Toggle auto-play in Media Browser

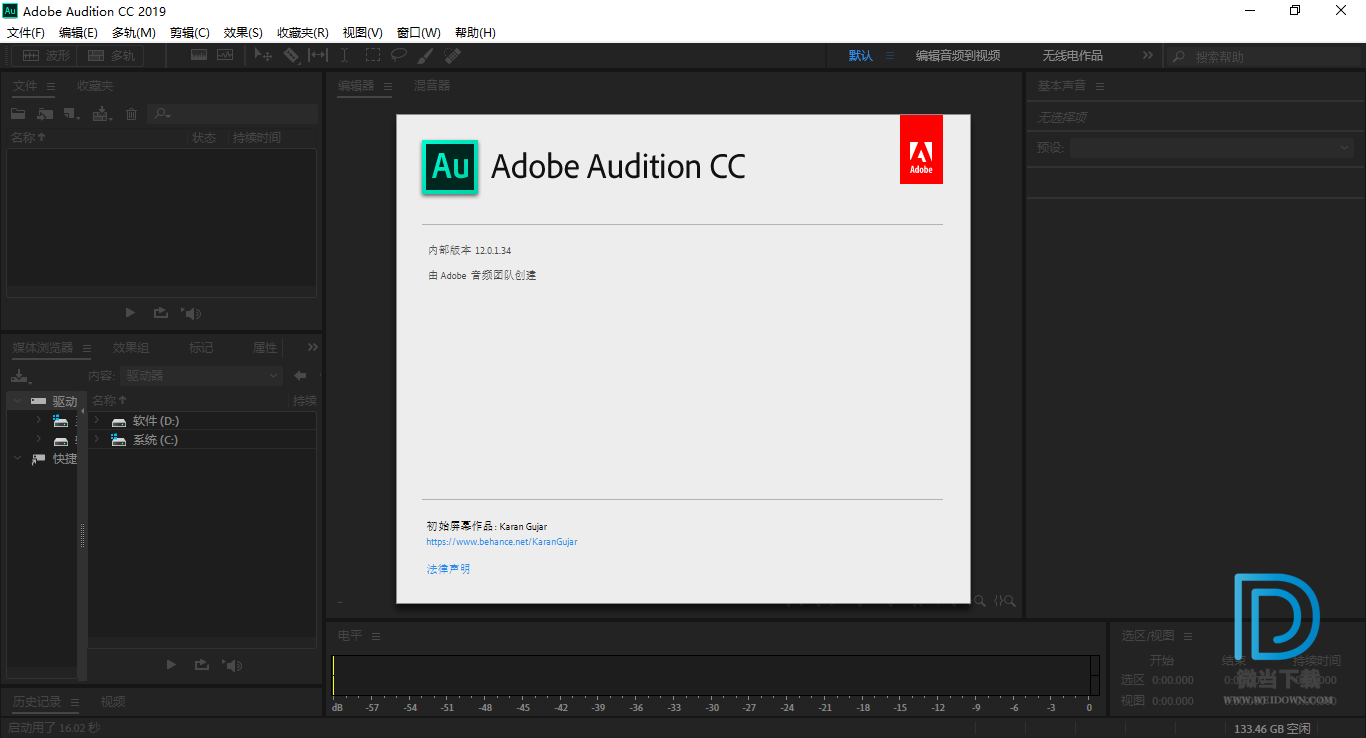point(232,664)
